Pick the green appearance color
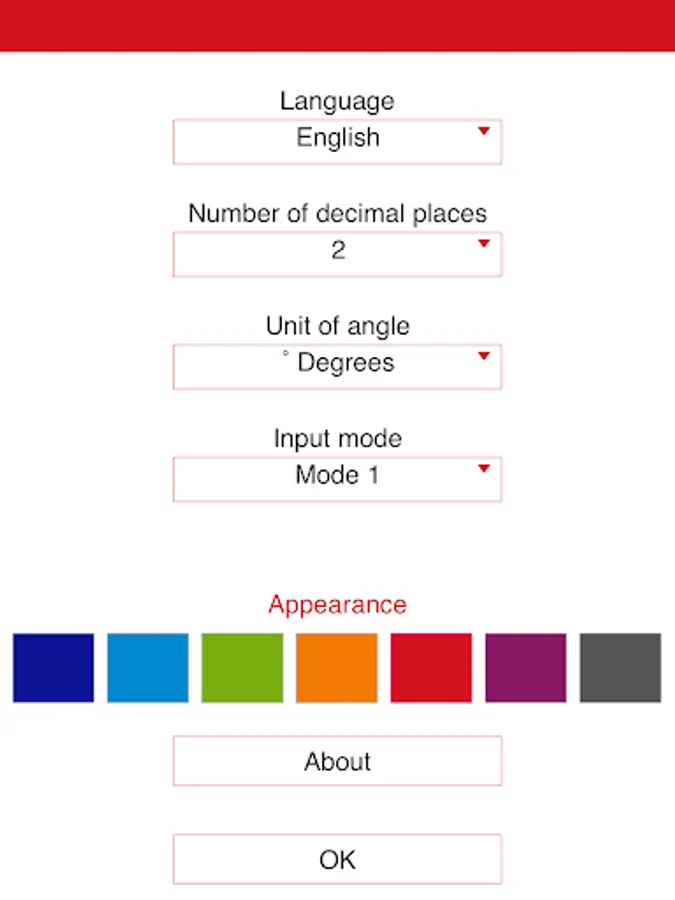The width and height of the screenshot is (675, 900). point(242,667)
